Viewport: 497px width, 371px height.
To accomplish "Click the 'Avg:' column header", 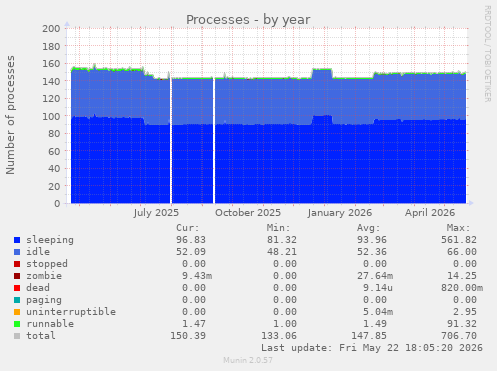I will (369, 228).
